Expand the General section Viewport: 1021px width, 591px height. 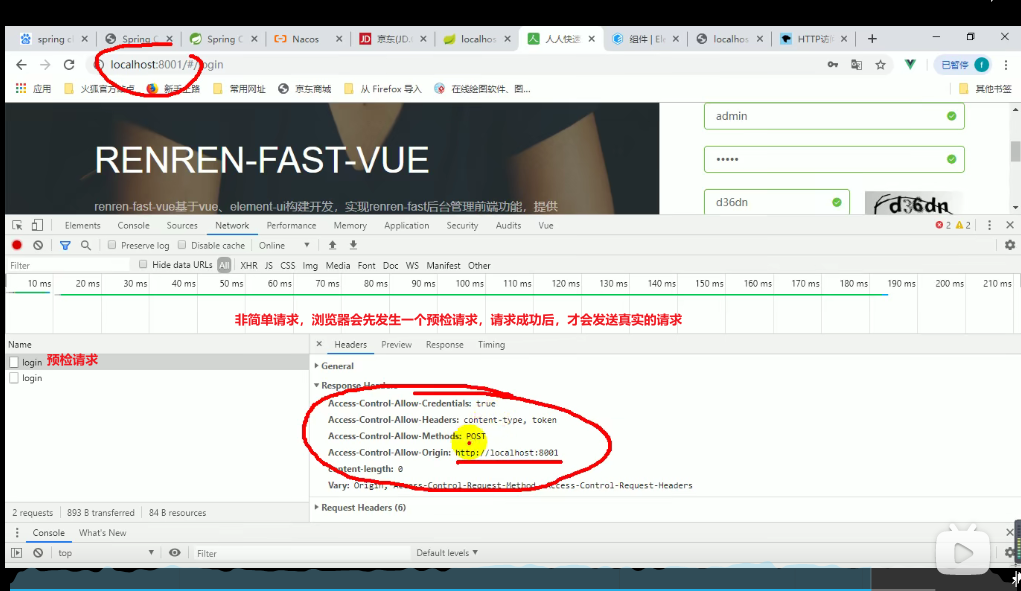tap(334, 366)
